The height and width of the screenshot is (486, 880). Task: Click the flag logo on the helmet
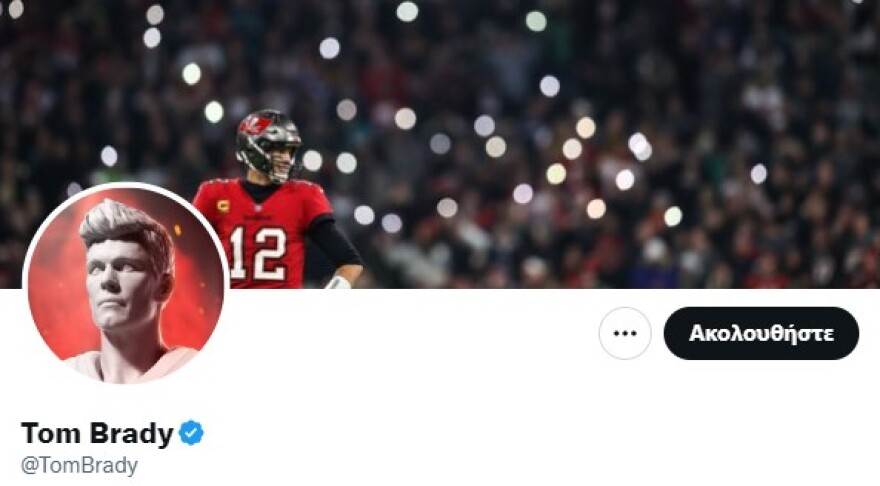pos(255,125)
